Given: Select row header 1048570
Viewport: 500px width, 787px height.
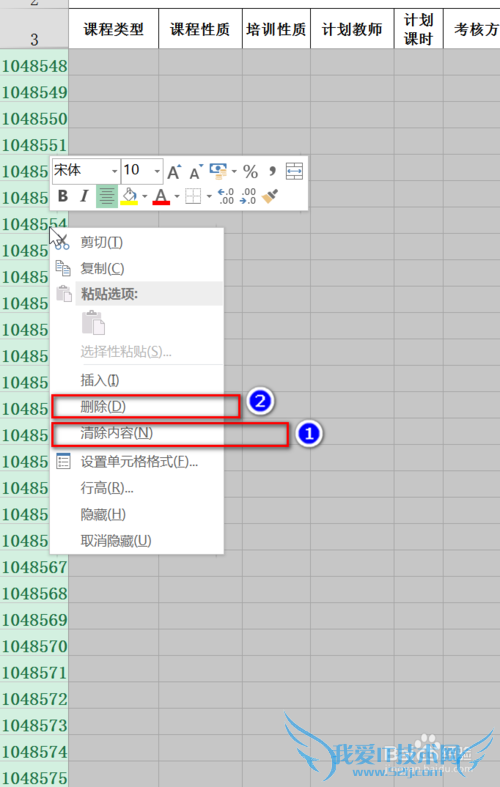Looking at the screenshot, I should tap(34, 646).
